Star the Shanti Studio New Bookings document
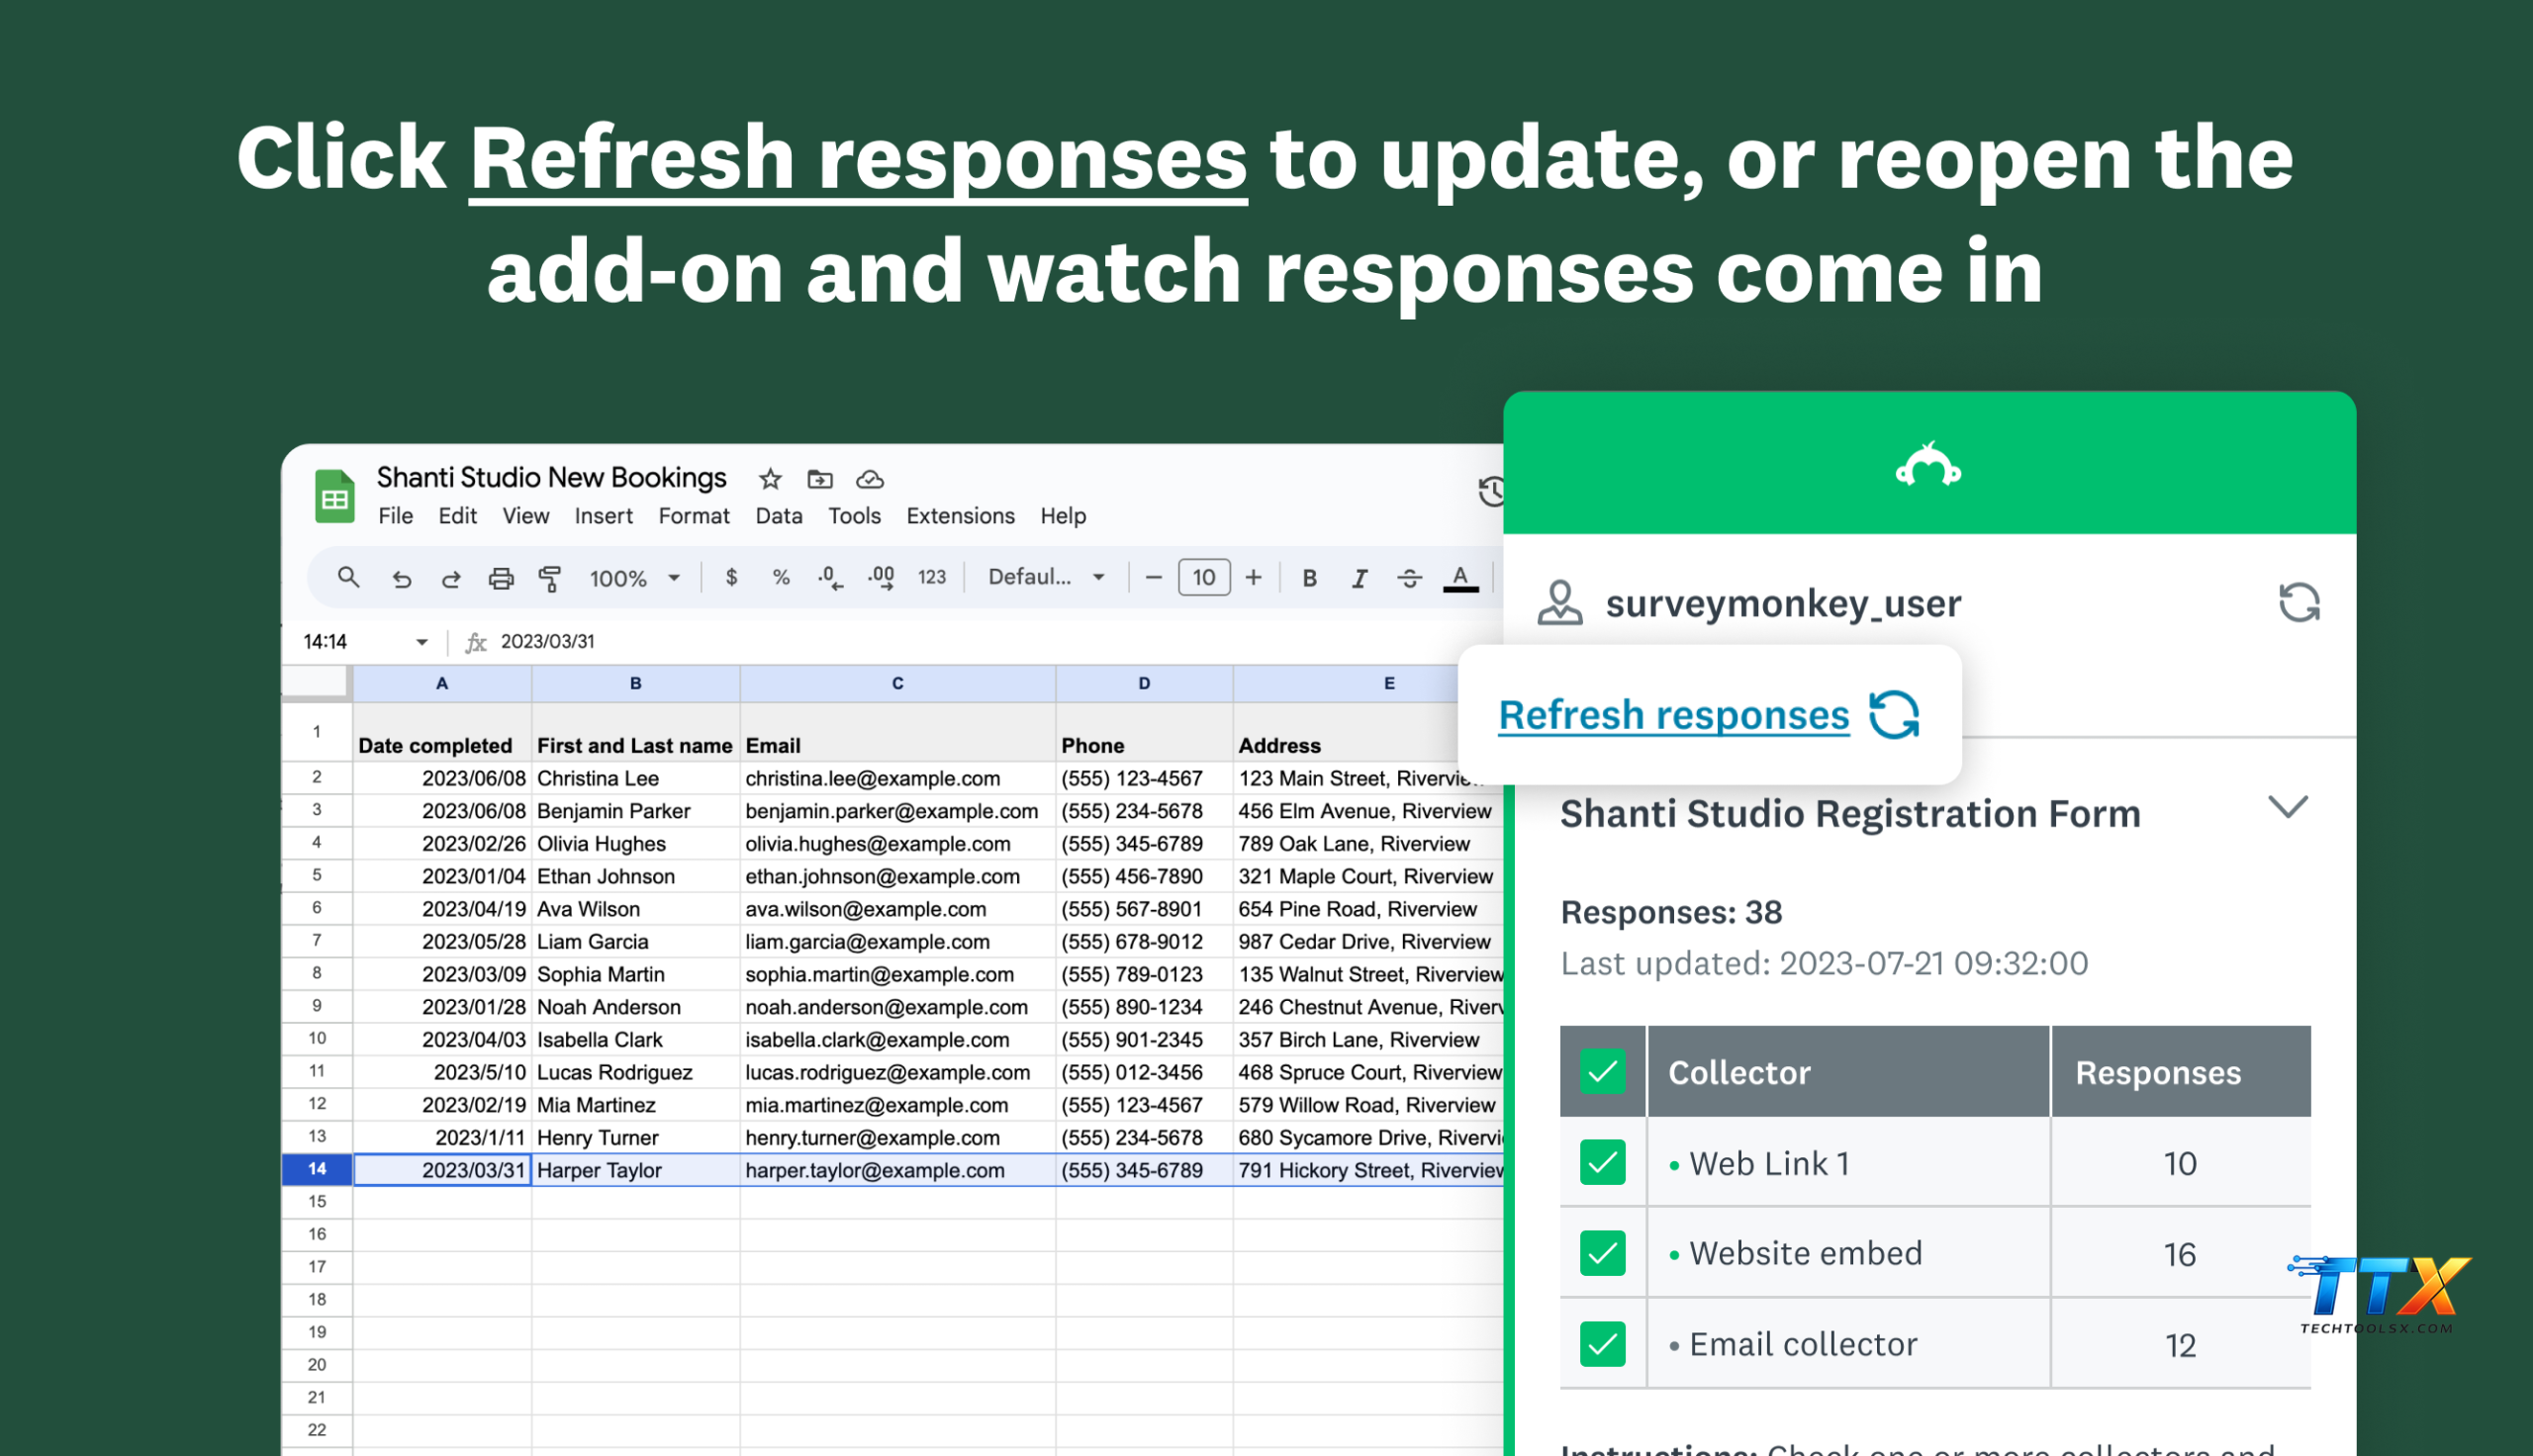 (x=770, y=479)
